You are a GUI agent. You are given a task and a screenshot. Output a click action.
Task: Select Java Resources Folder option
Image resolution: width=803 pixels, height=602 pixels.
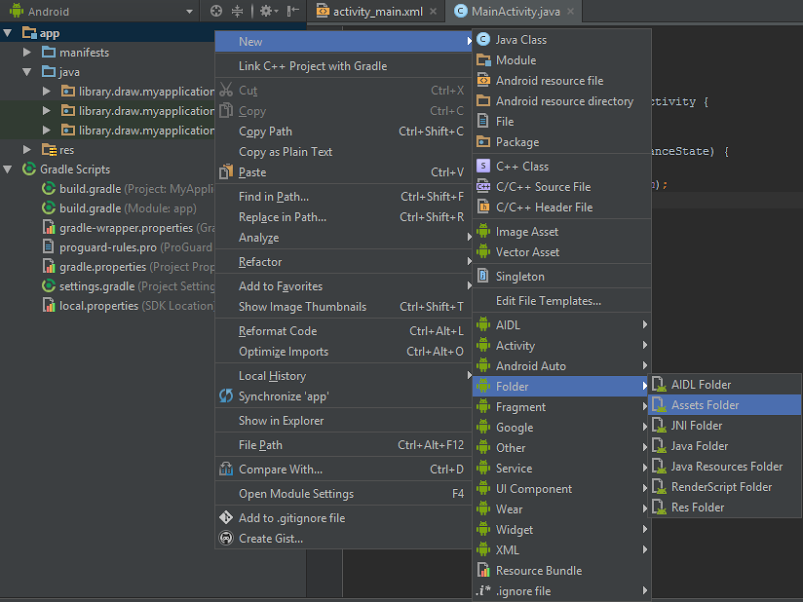725,466
